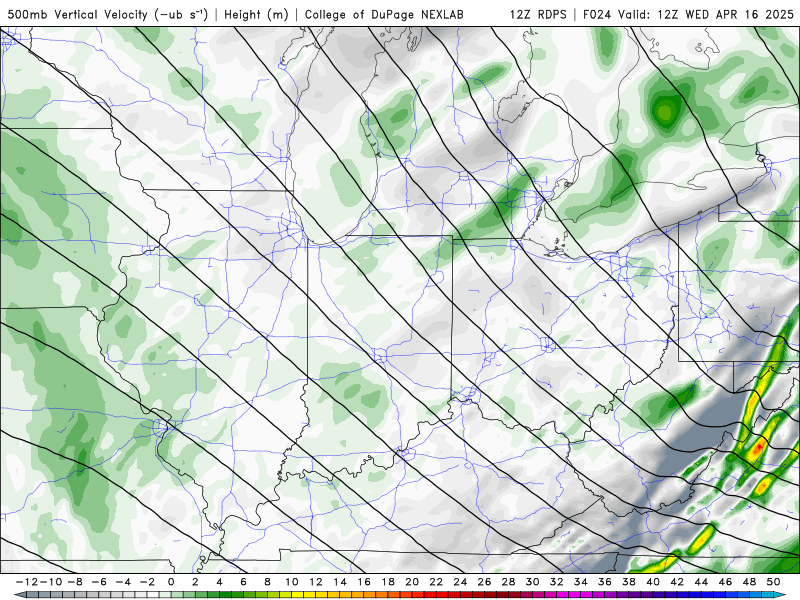
Task: Click the -10 value on color scale
Action: click(51, 582)
